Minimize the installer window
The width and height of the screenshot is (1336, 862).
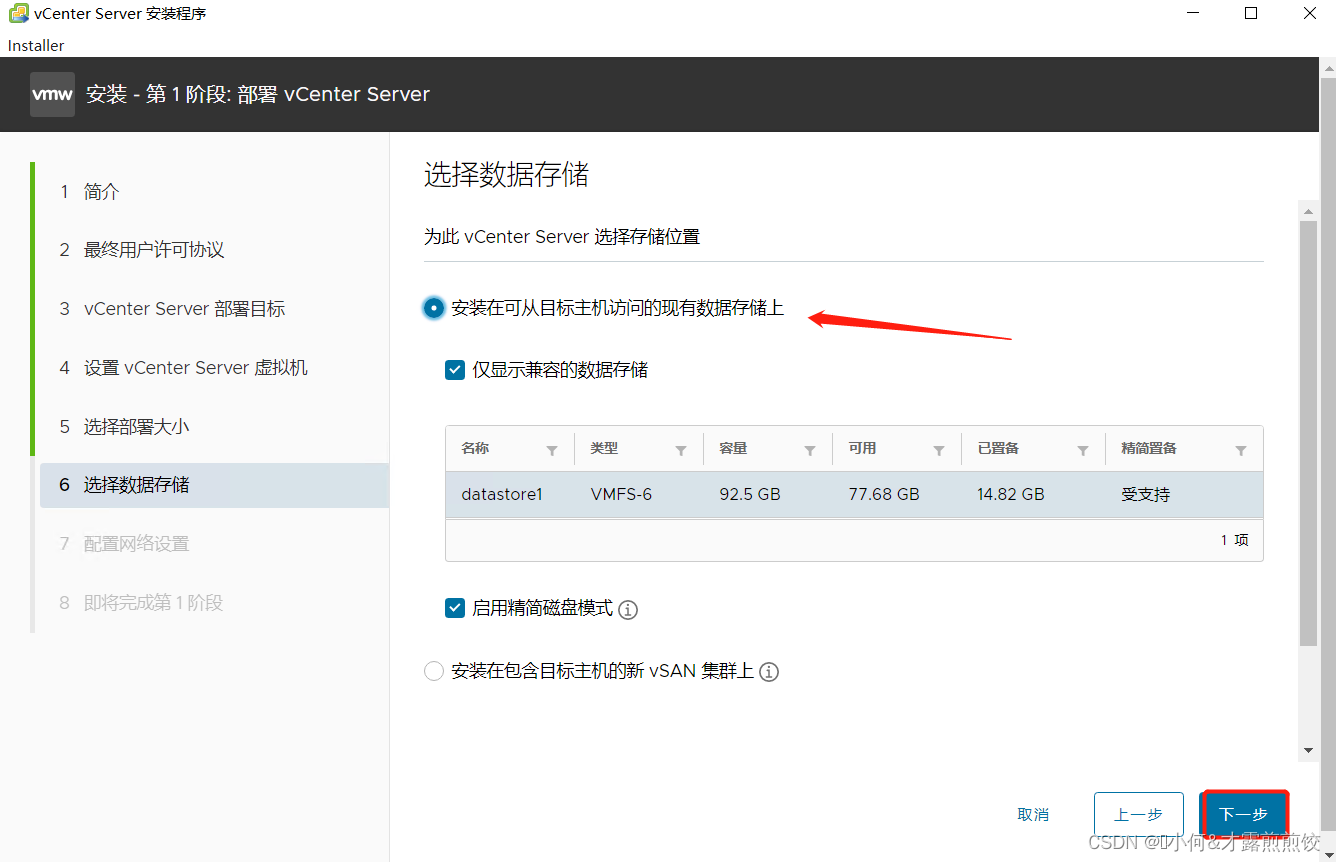click(1192, 14)
